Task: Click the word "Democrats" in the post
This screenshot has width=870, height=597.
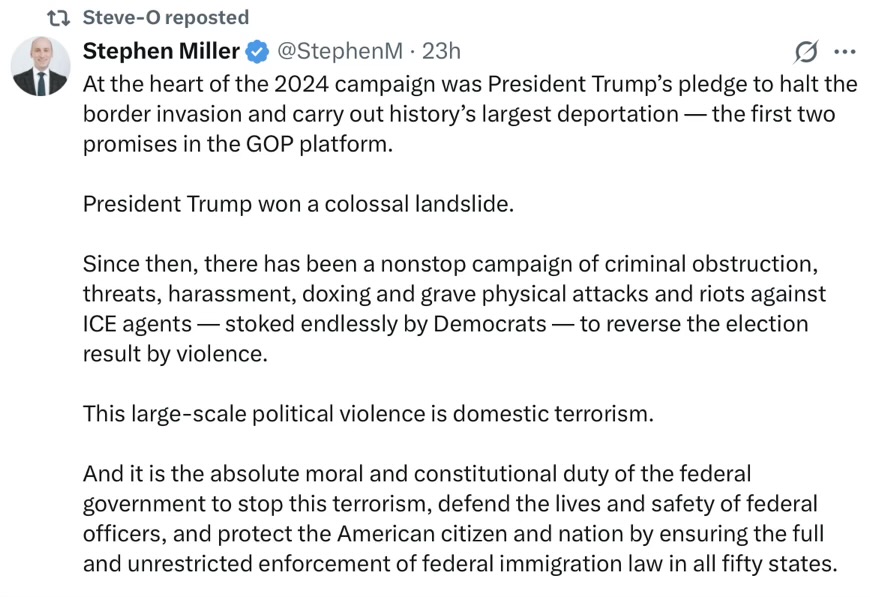Action: [490, 324]
